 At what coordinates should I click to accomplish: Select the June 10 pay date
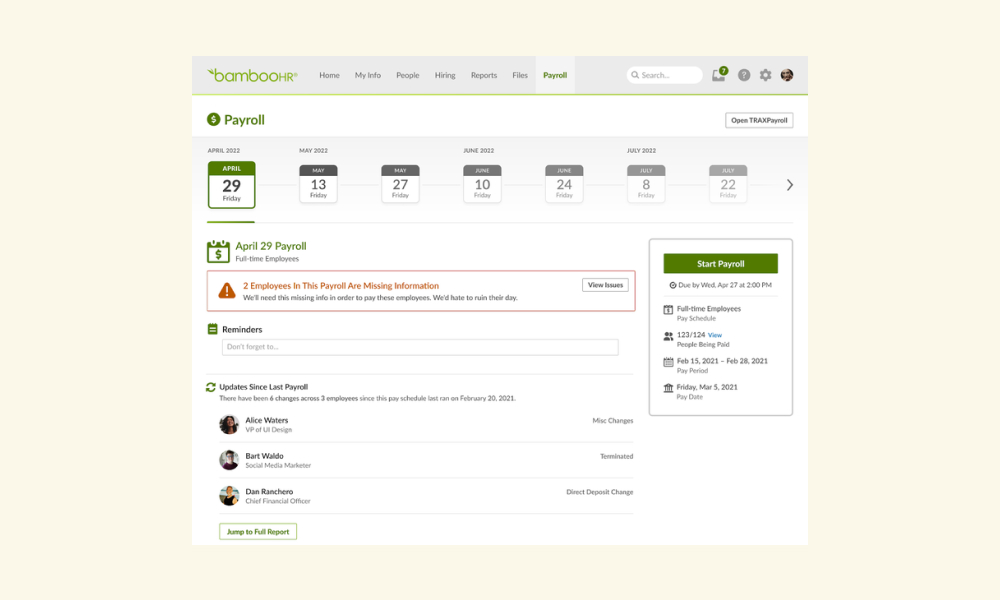point(482,184)
